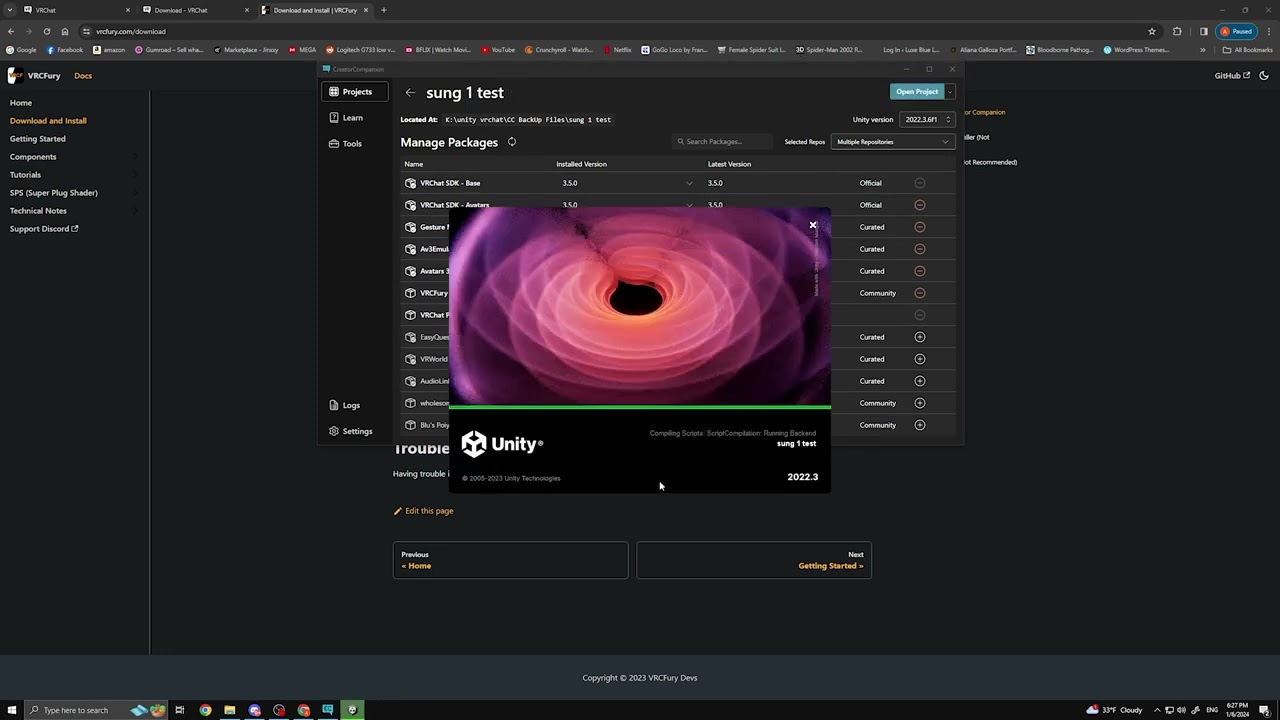The image size is (1280, 720).
Task: Bookmark this page with the star icon
Action: pyautogui.click(x=1152, y=31)
